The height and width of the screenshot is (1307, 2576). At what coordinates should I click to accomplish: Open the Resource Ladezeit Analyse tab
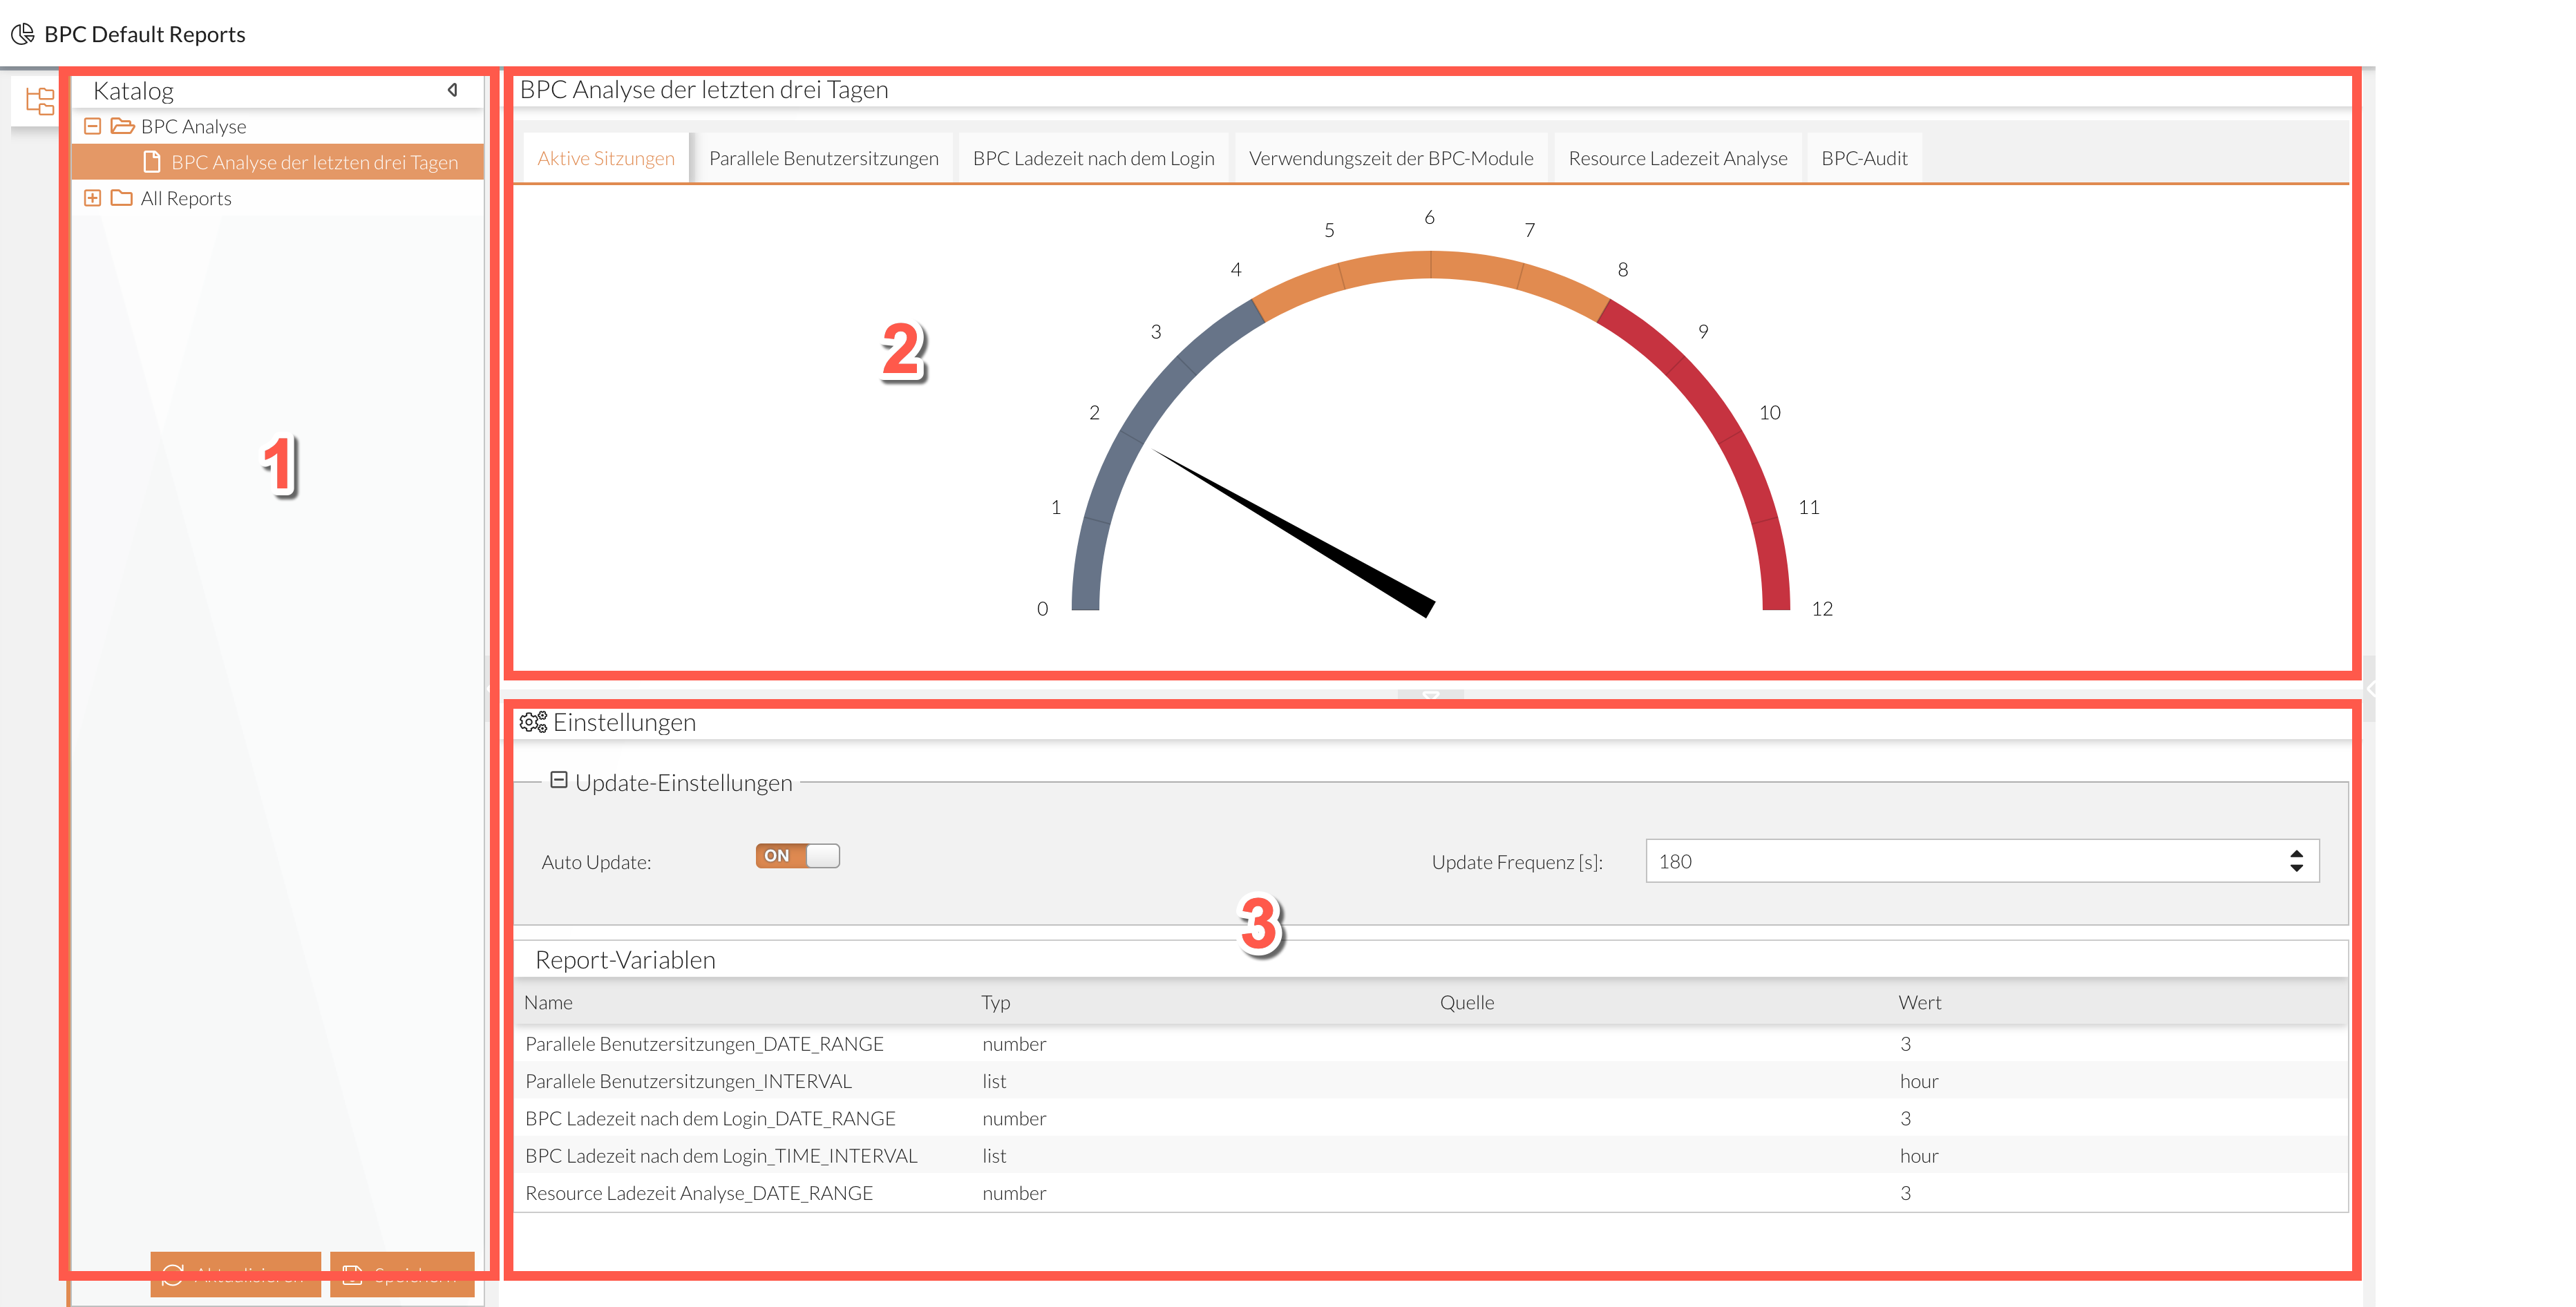point(1677,158)
